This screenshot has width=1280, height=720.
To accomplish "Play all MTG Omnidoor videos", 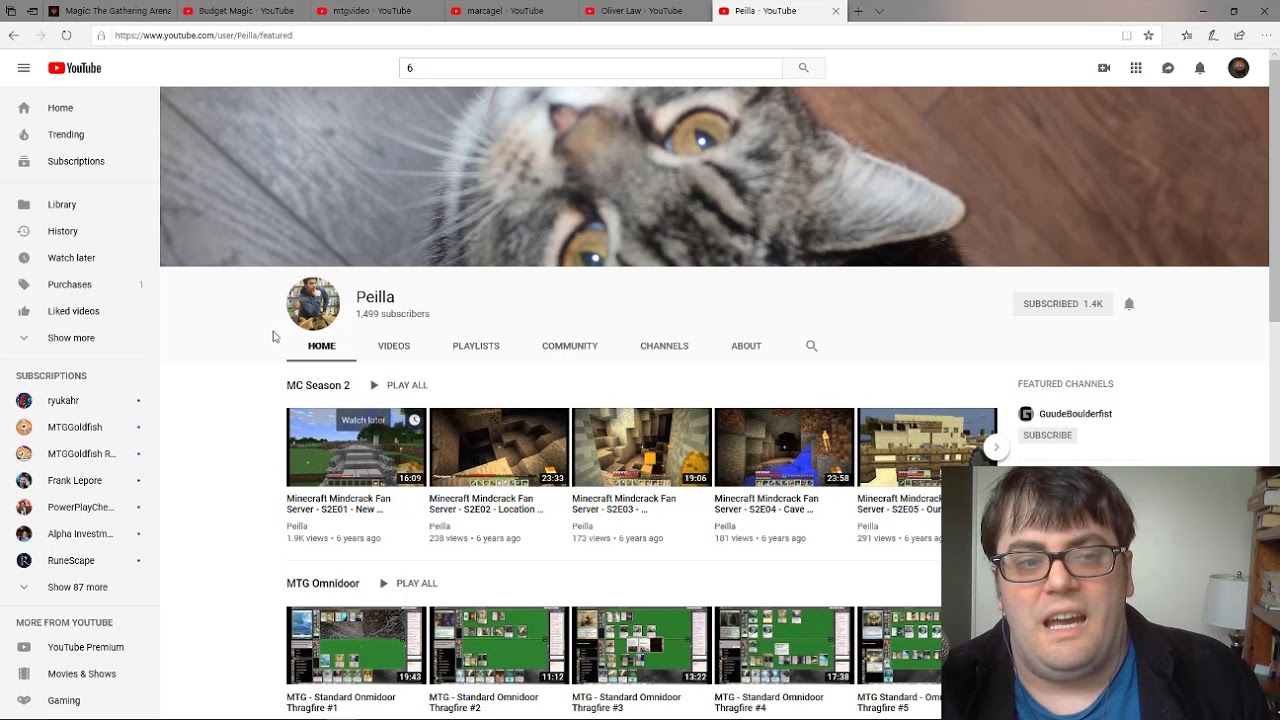I will coord(408,583).
